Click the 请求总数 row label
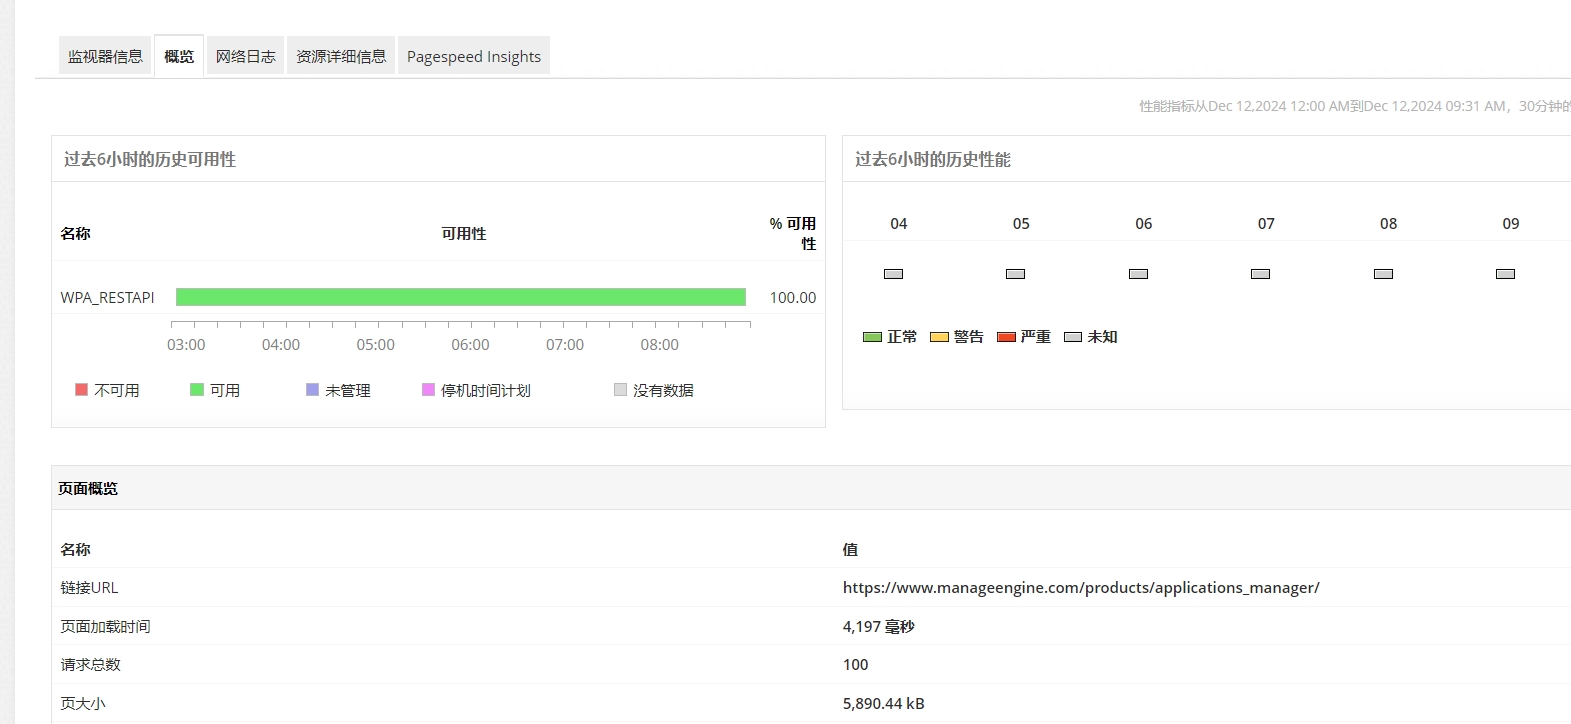 coord(90,664)
